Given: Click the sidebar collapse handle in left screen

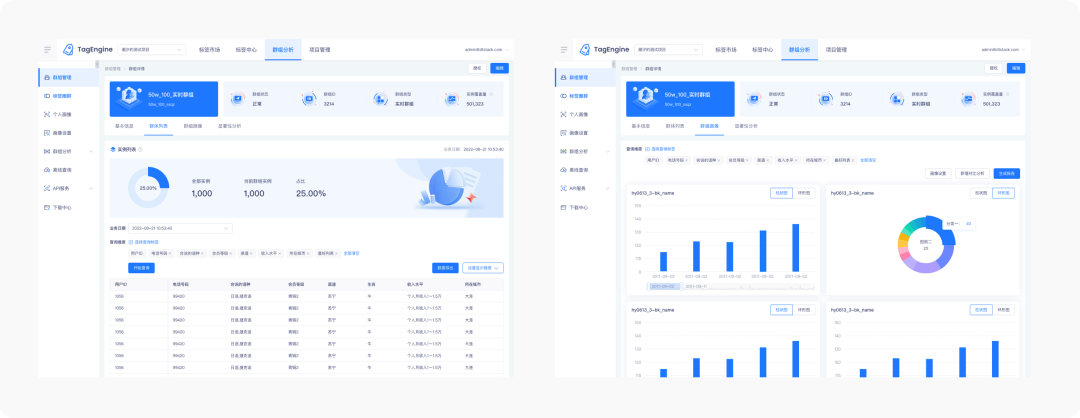Looking at the screenshot, I should point(98,64).
